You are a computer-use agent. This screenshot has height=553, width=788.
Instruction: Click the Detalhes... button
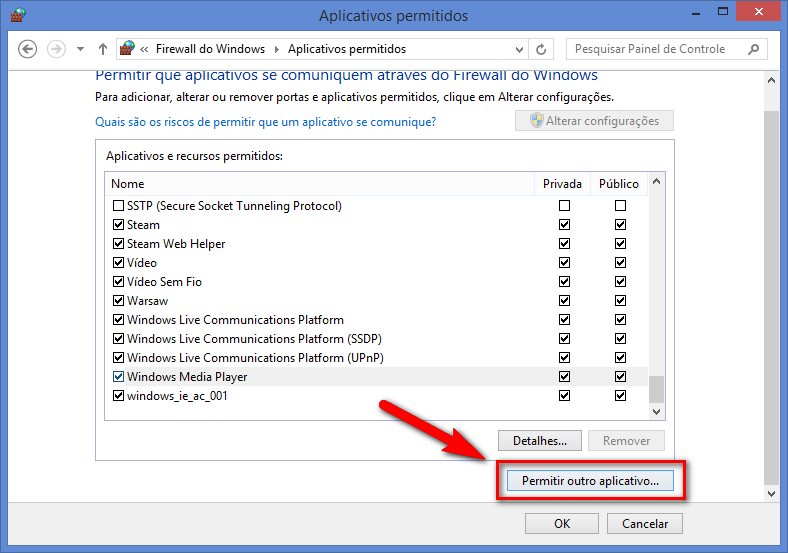[540, 441]
